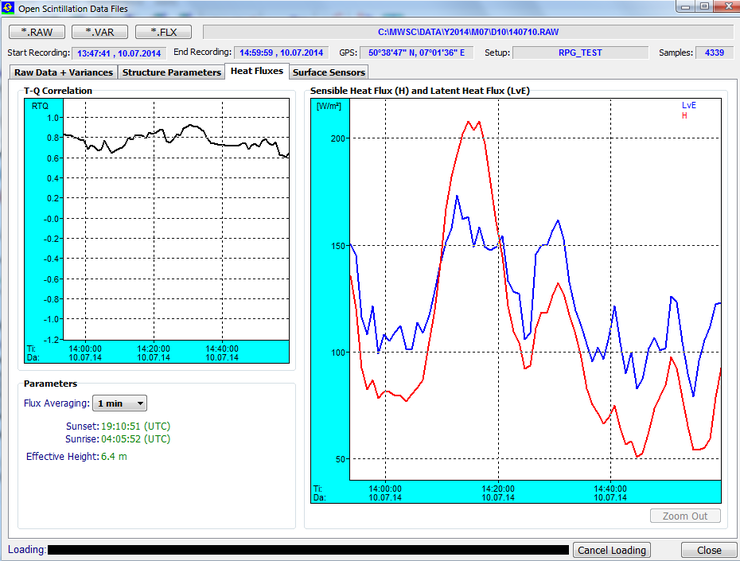Expand the Flux Averaging dropdown
740x561 pixels.
coord(120,403)
